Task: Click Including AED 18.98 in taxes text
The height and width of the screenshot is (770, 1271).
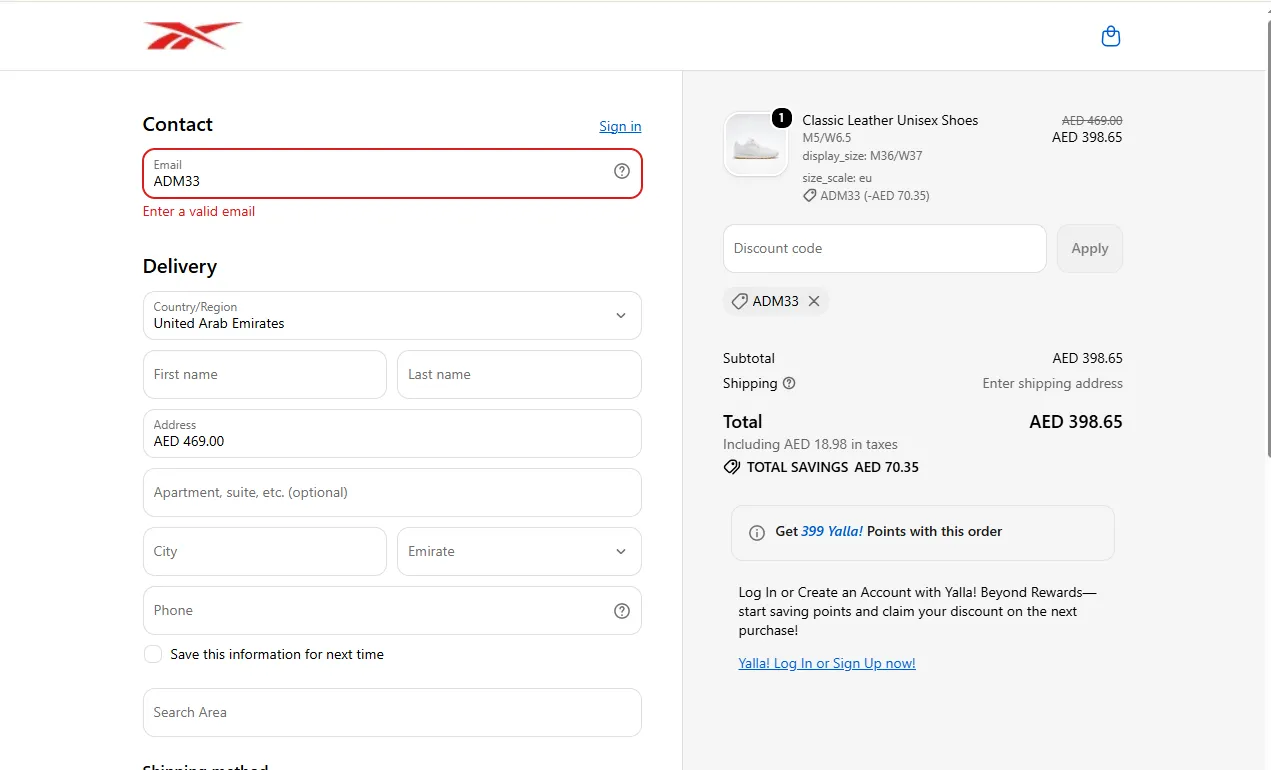Action: click(810, 444)
